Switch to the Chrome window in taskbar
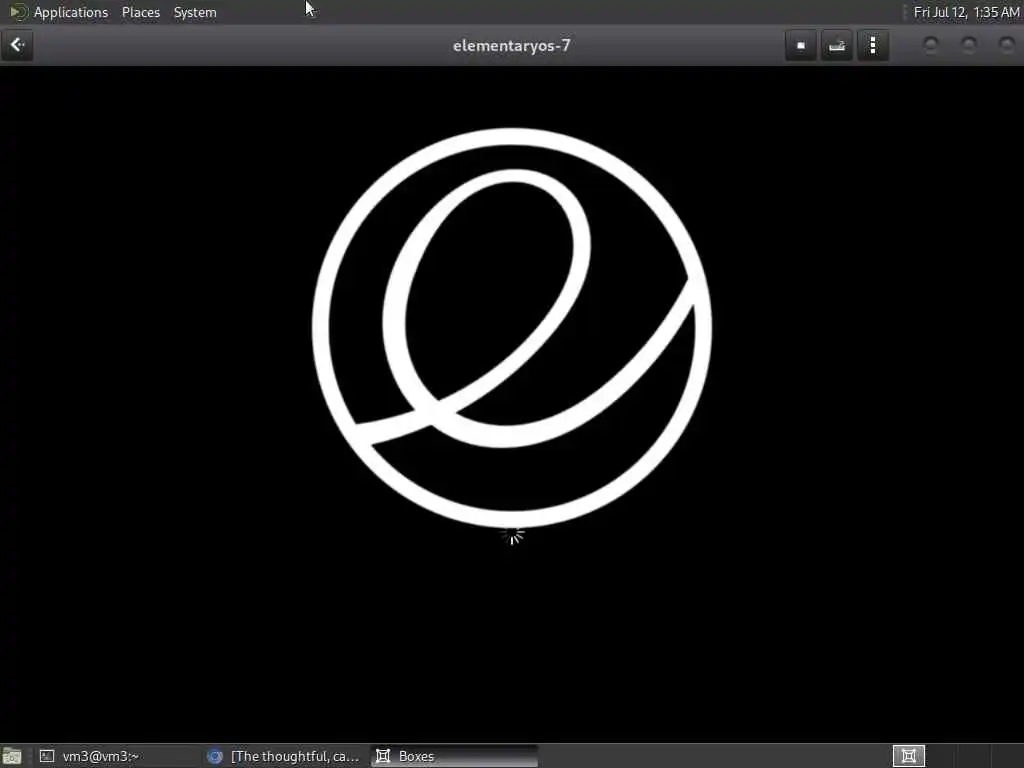The image size is (1024, 768). tap(284, 756)
